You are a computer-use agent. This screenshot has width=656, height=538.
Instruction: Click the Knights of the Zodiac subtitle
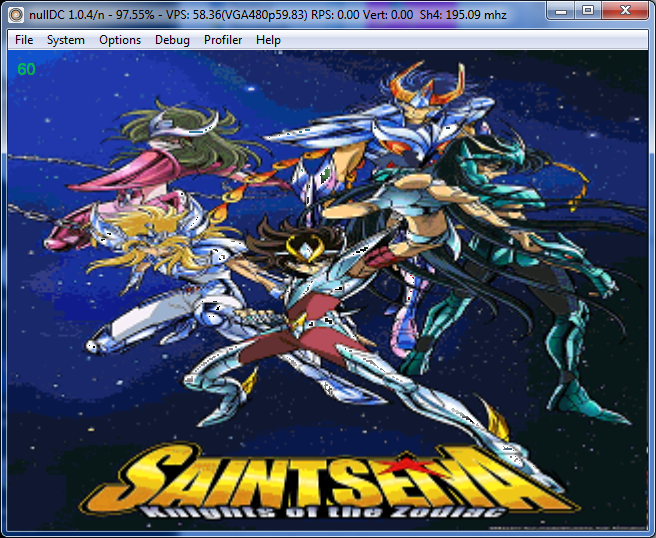point(322,512)
